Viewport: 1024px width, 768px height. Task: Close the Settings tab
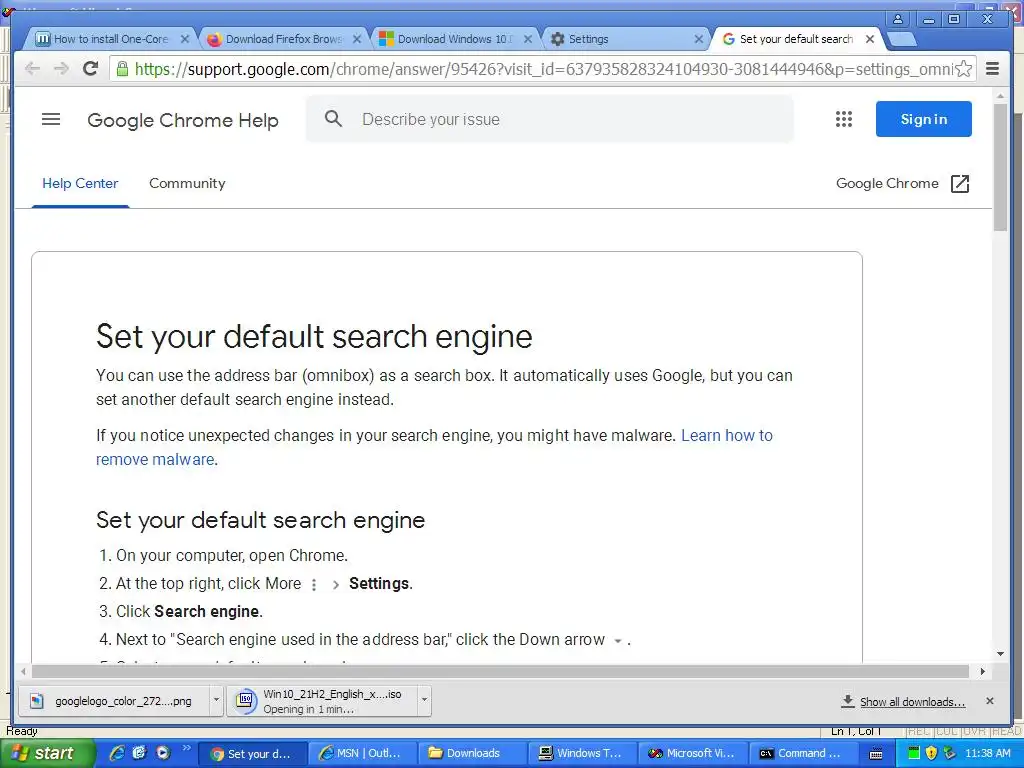pyautogui.click(x=699, y=39)
